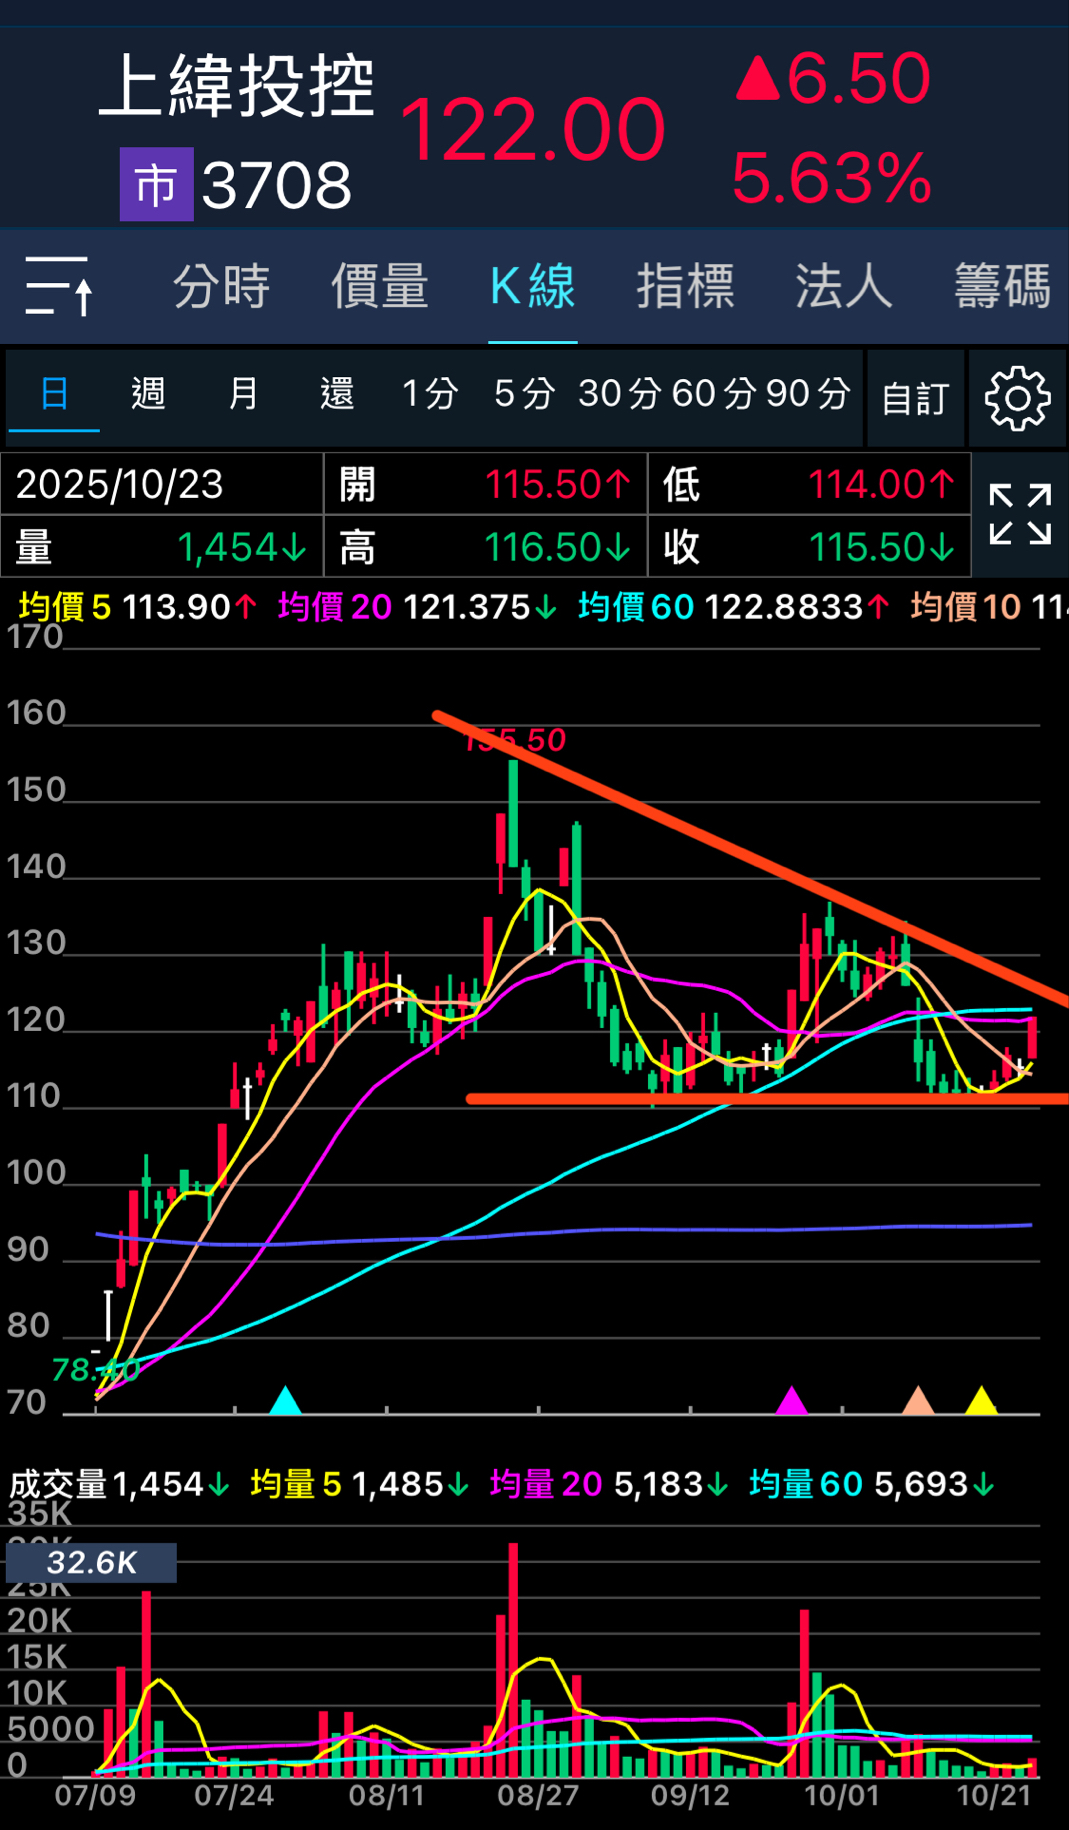Tap the peach triangle marker

[918, 1400]
